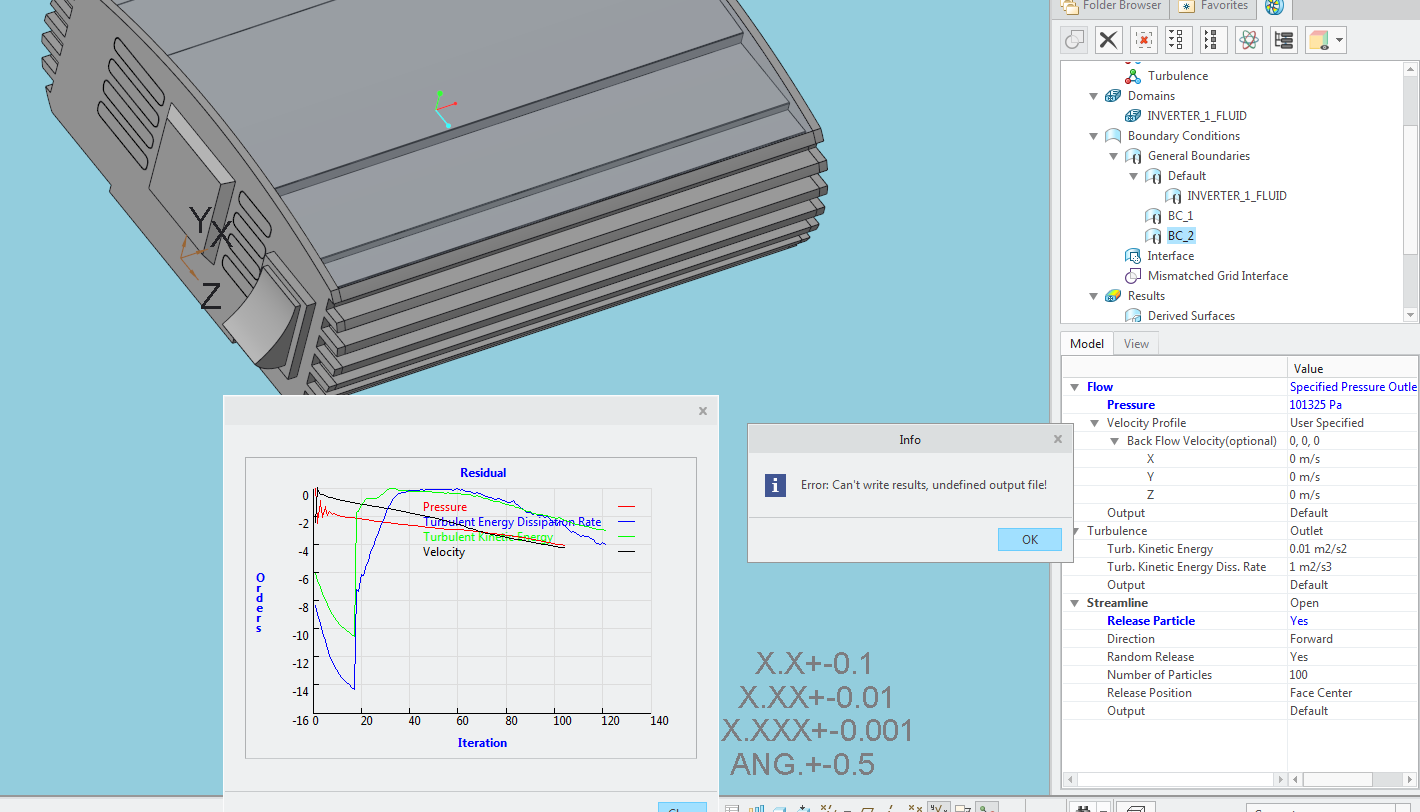Switch to the View tab
The height and width of the screenshot is (812, 1420).
1135,343
